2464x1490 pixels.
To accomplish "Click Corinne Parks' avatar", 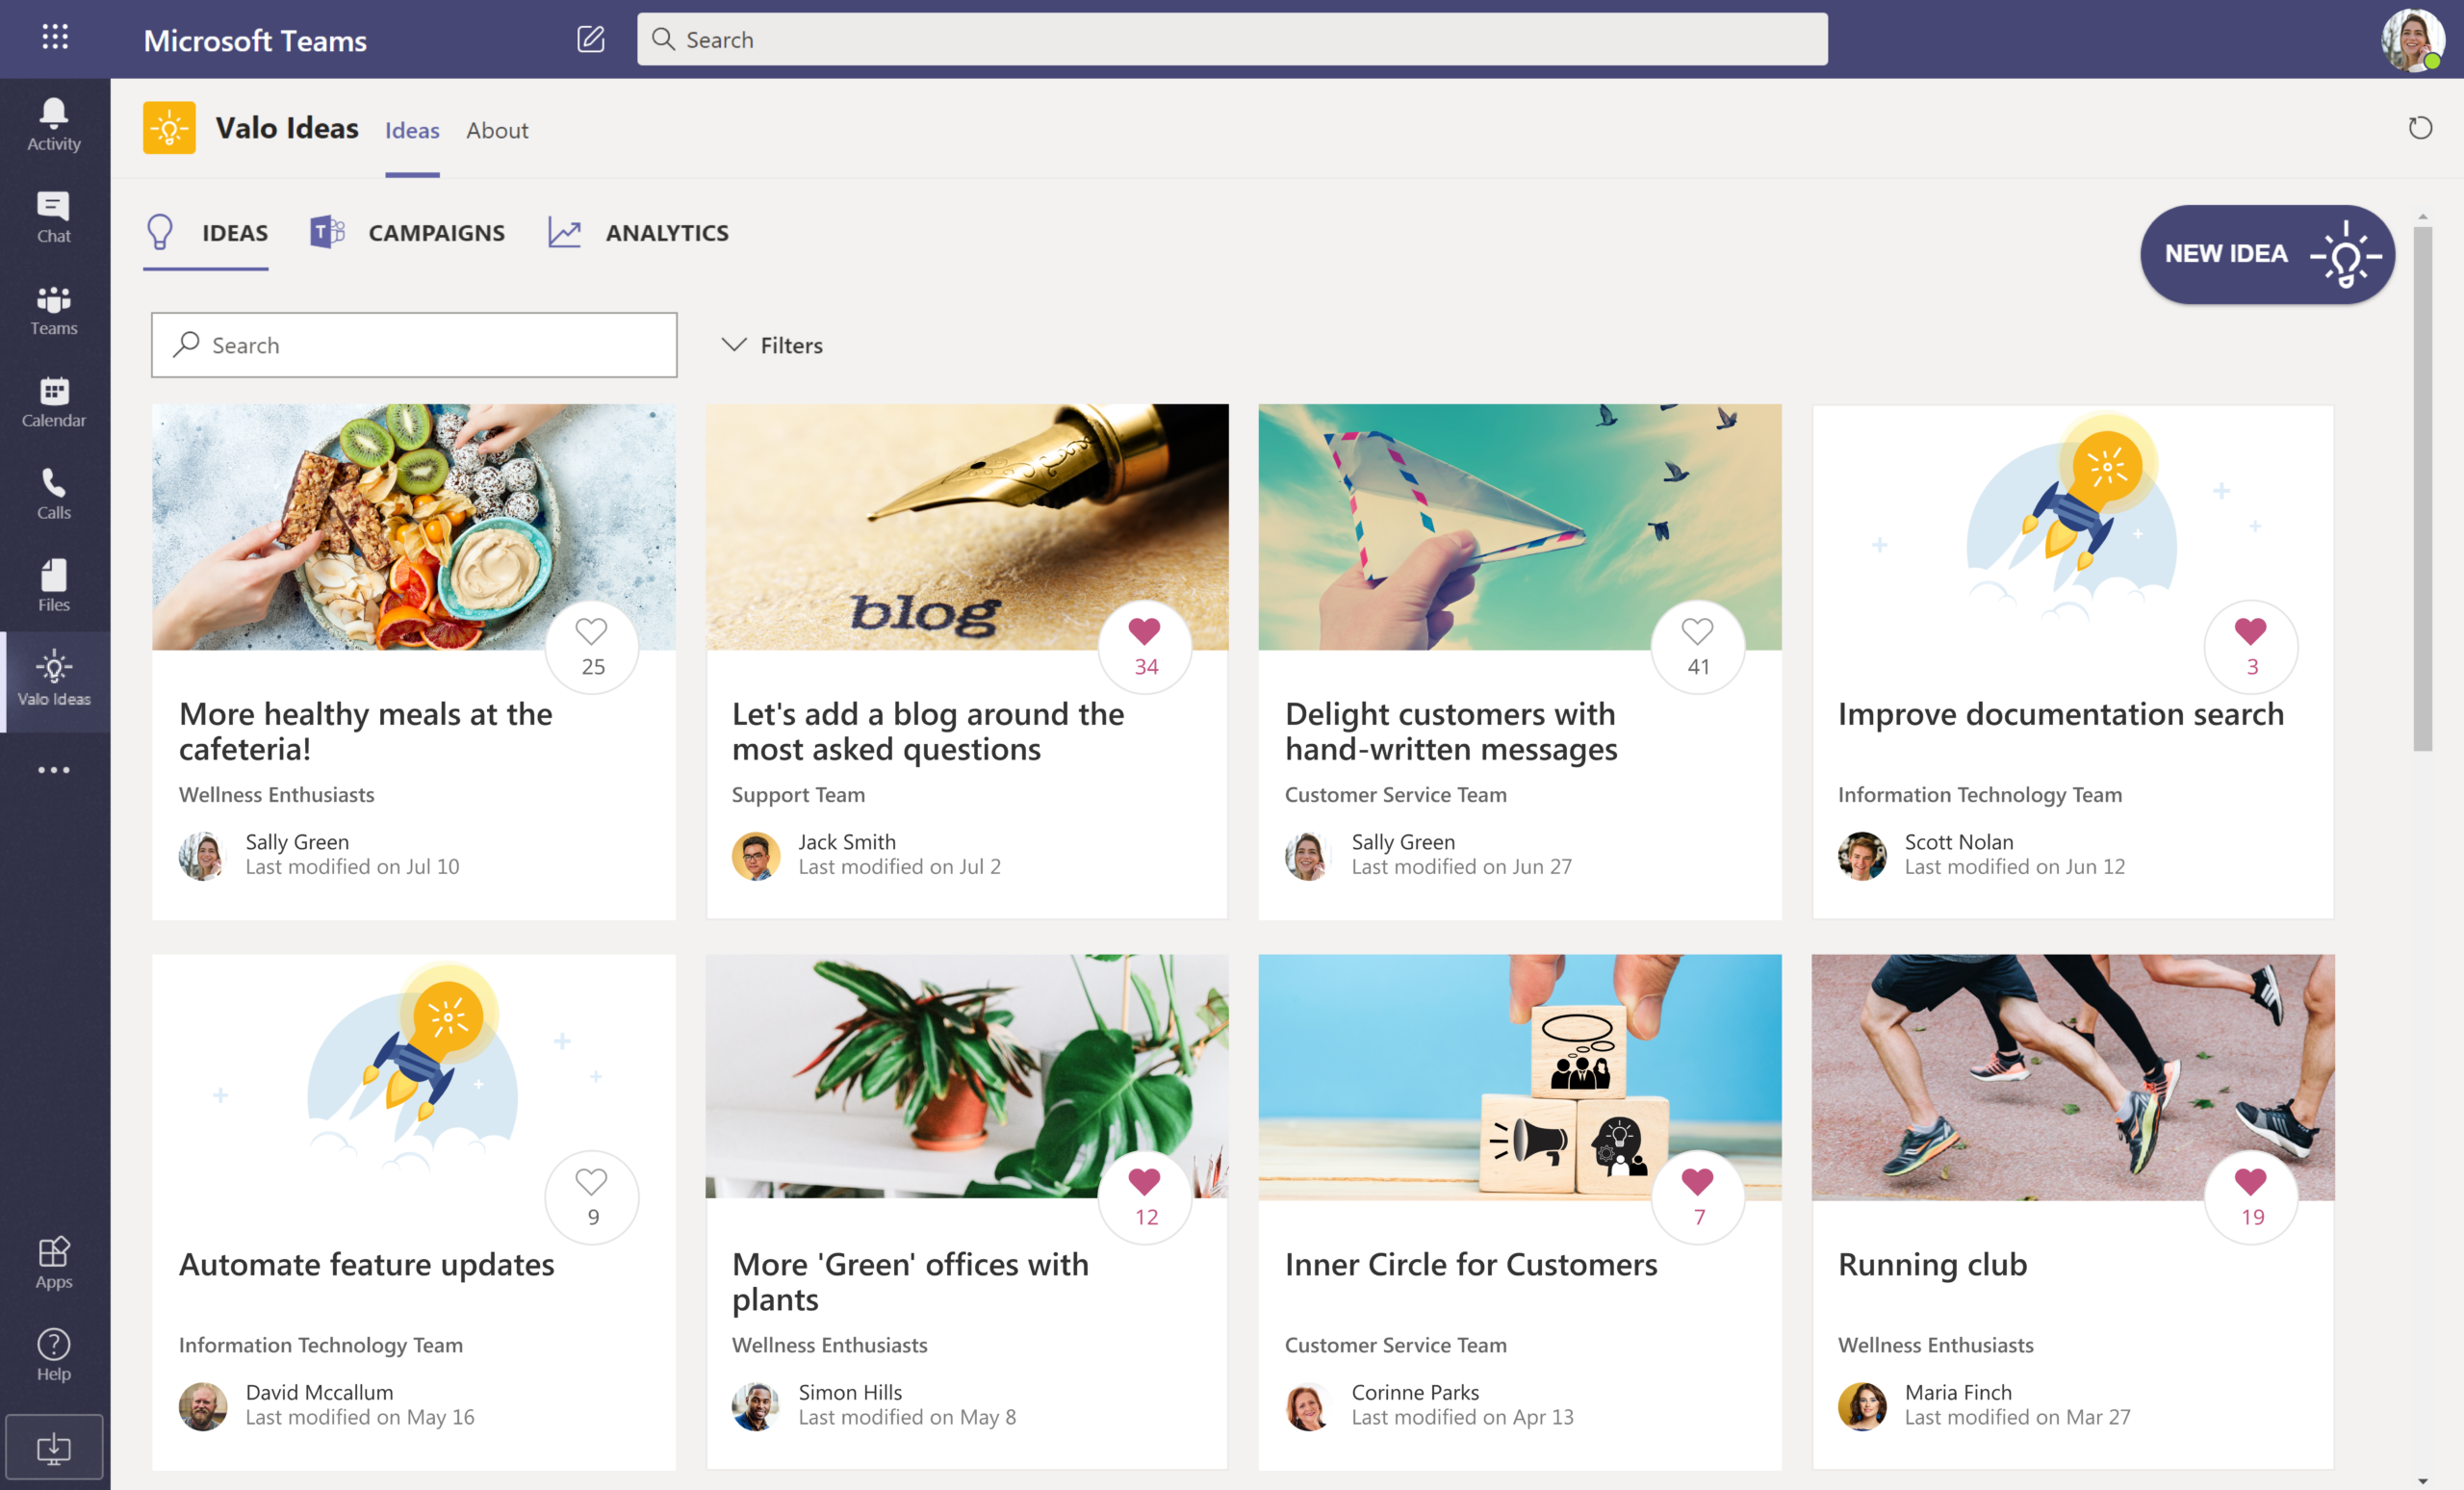I will (1309, 1406).
